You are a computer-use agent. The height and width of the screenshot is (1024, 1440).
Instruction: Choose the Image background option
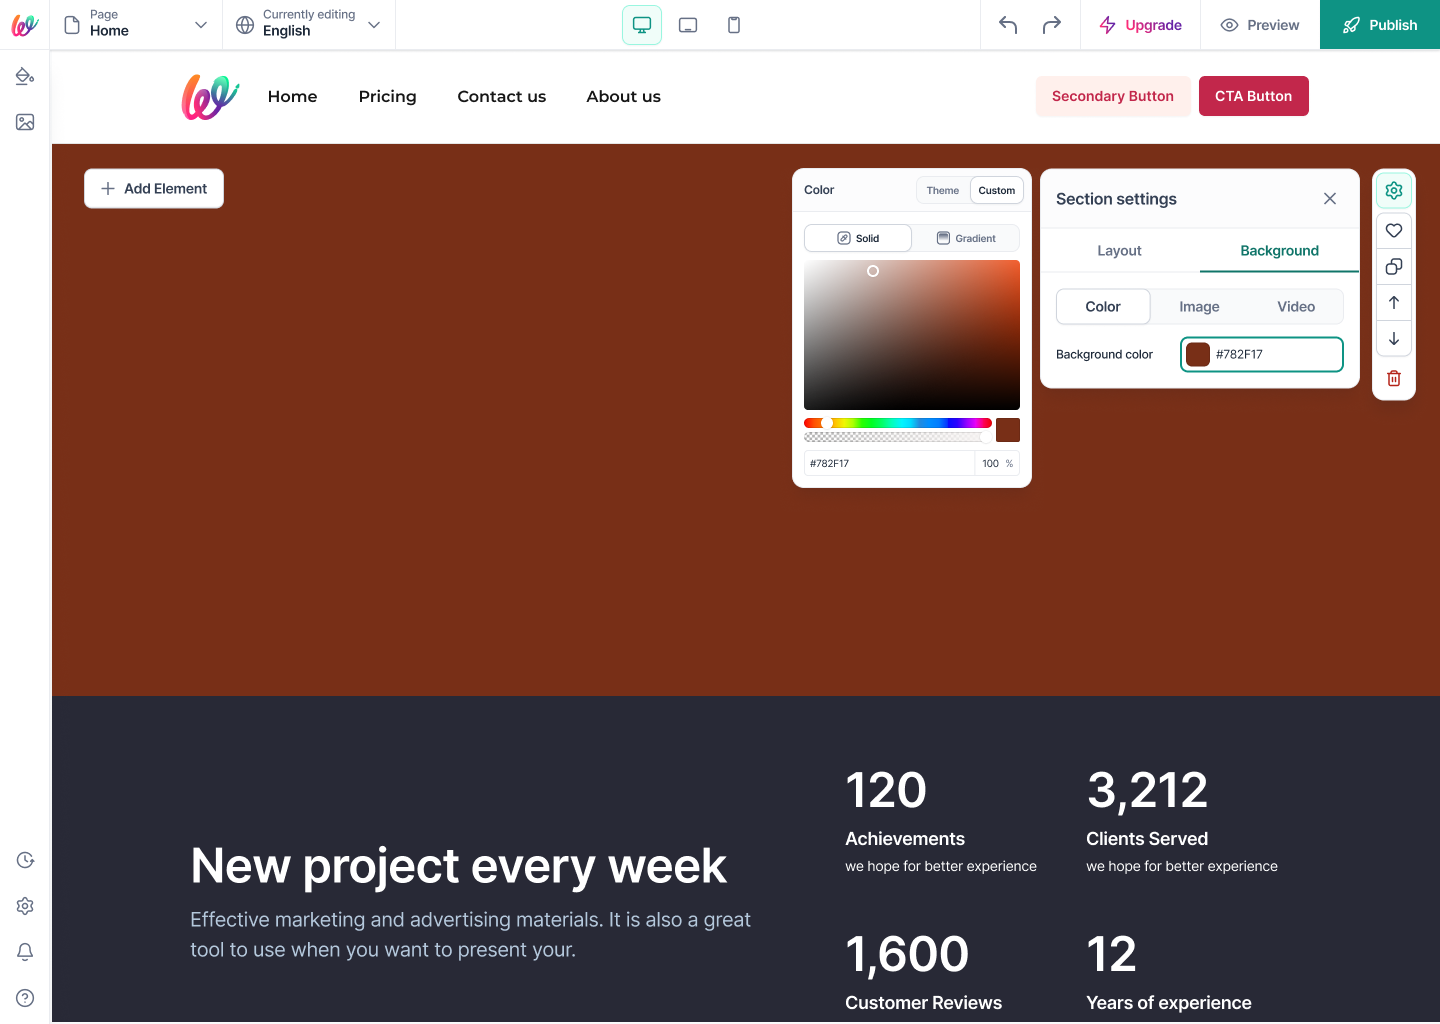[x=1199, y=307]
